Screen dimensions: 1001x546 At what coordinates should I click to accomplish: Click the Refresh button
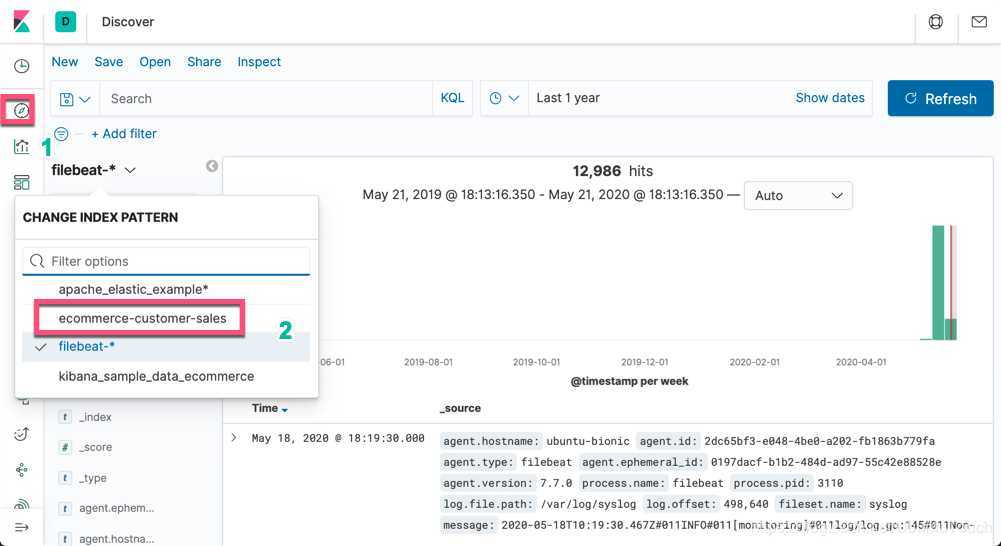(x=940, y=98)
